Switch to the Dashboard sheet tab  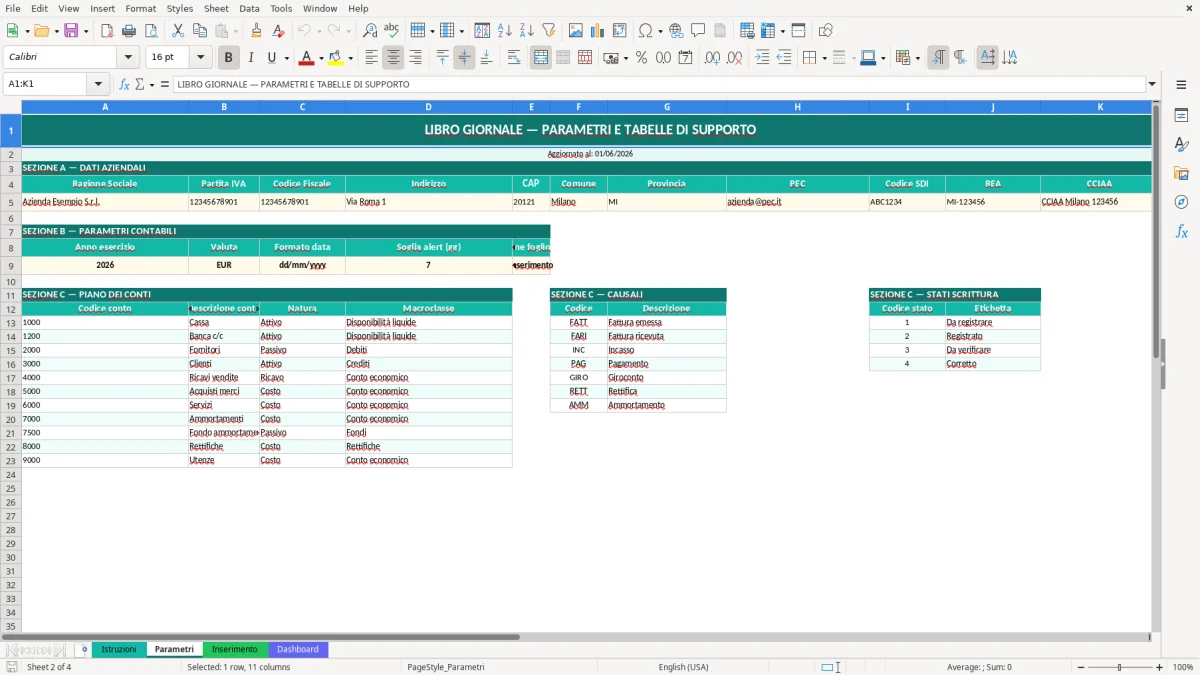(298, 649)
